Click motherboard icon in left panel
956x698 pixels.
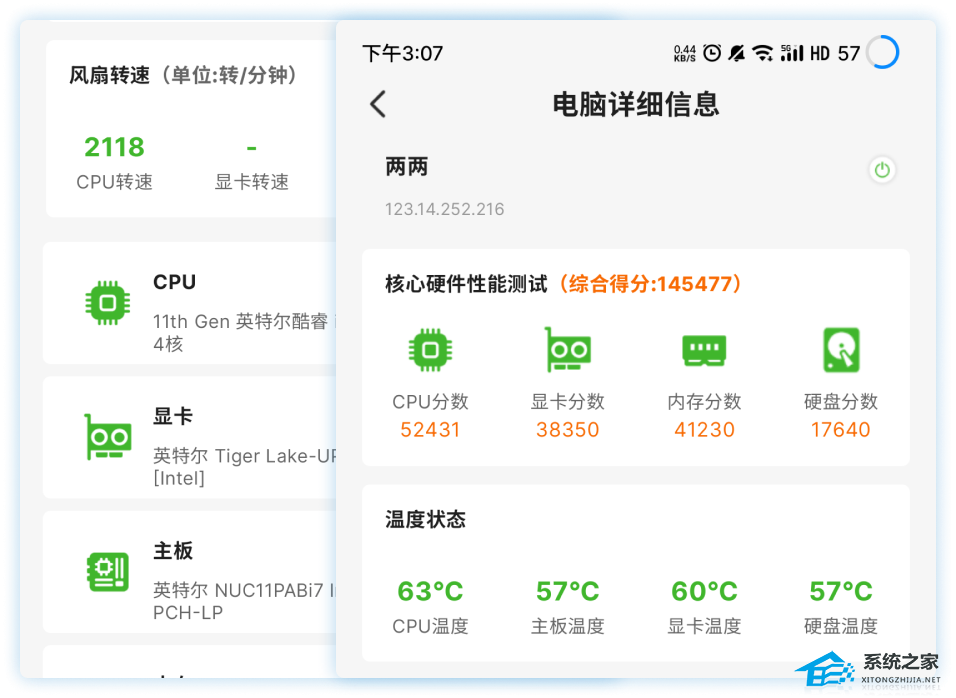(108, 572)
